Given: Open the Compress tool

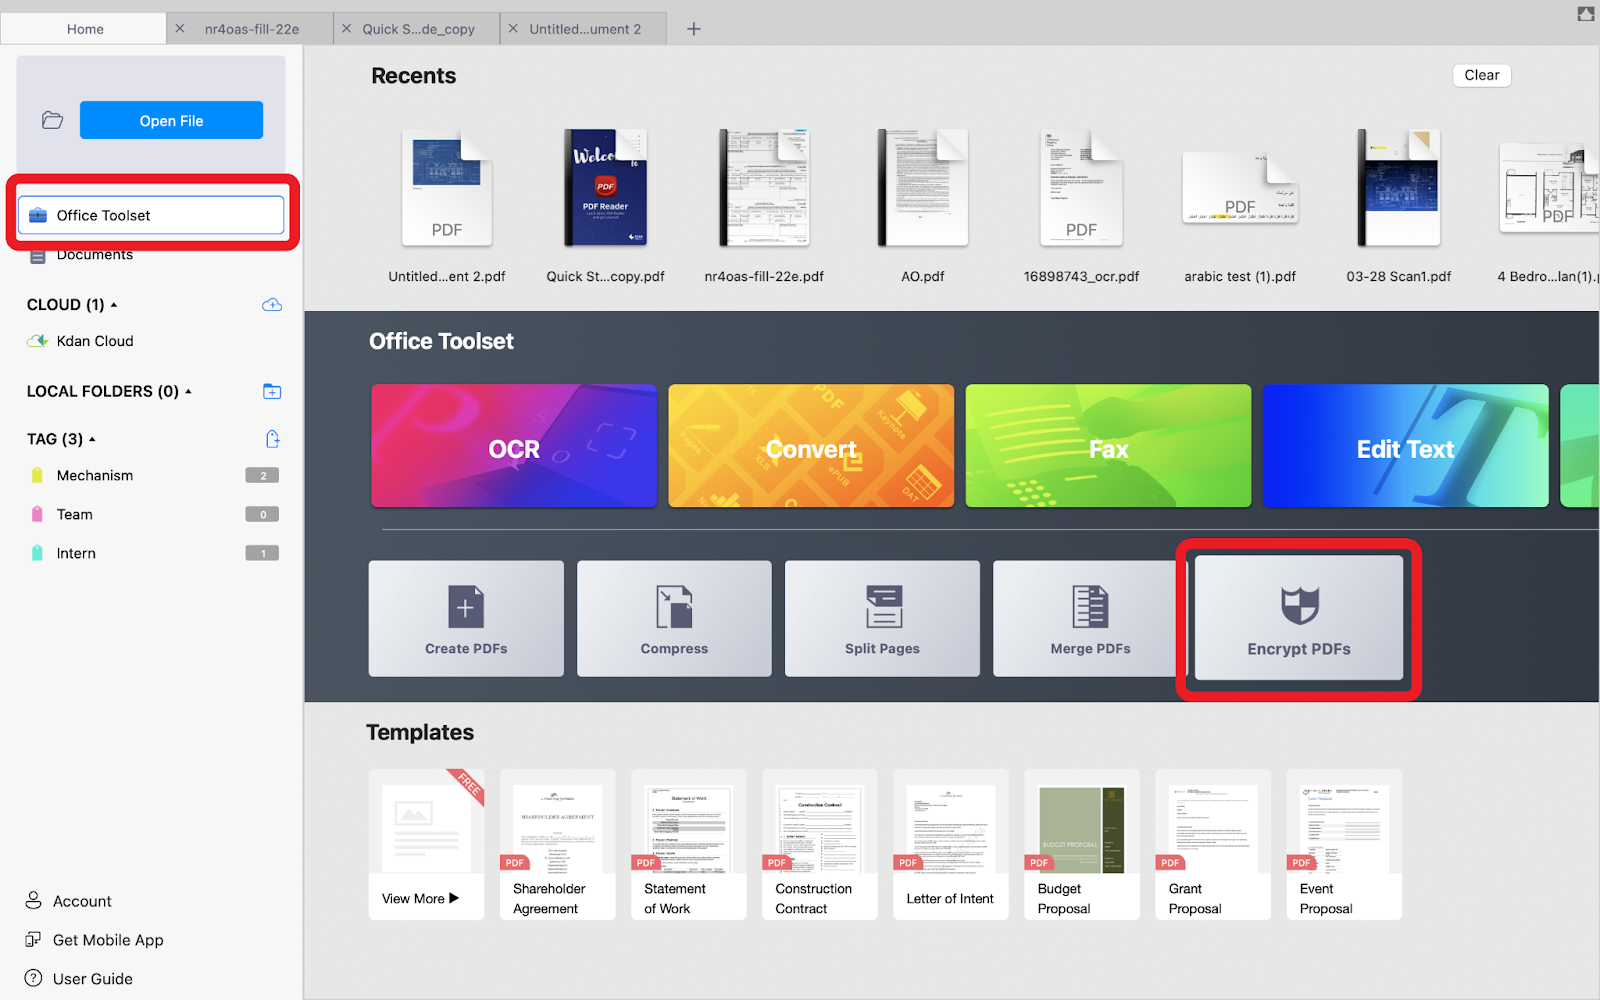Looking at the screenshot, I should coord(674,618).
